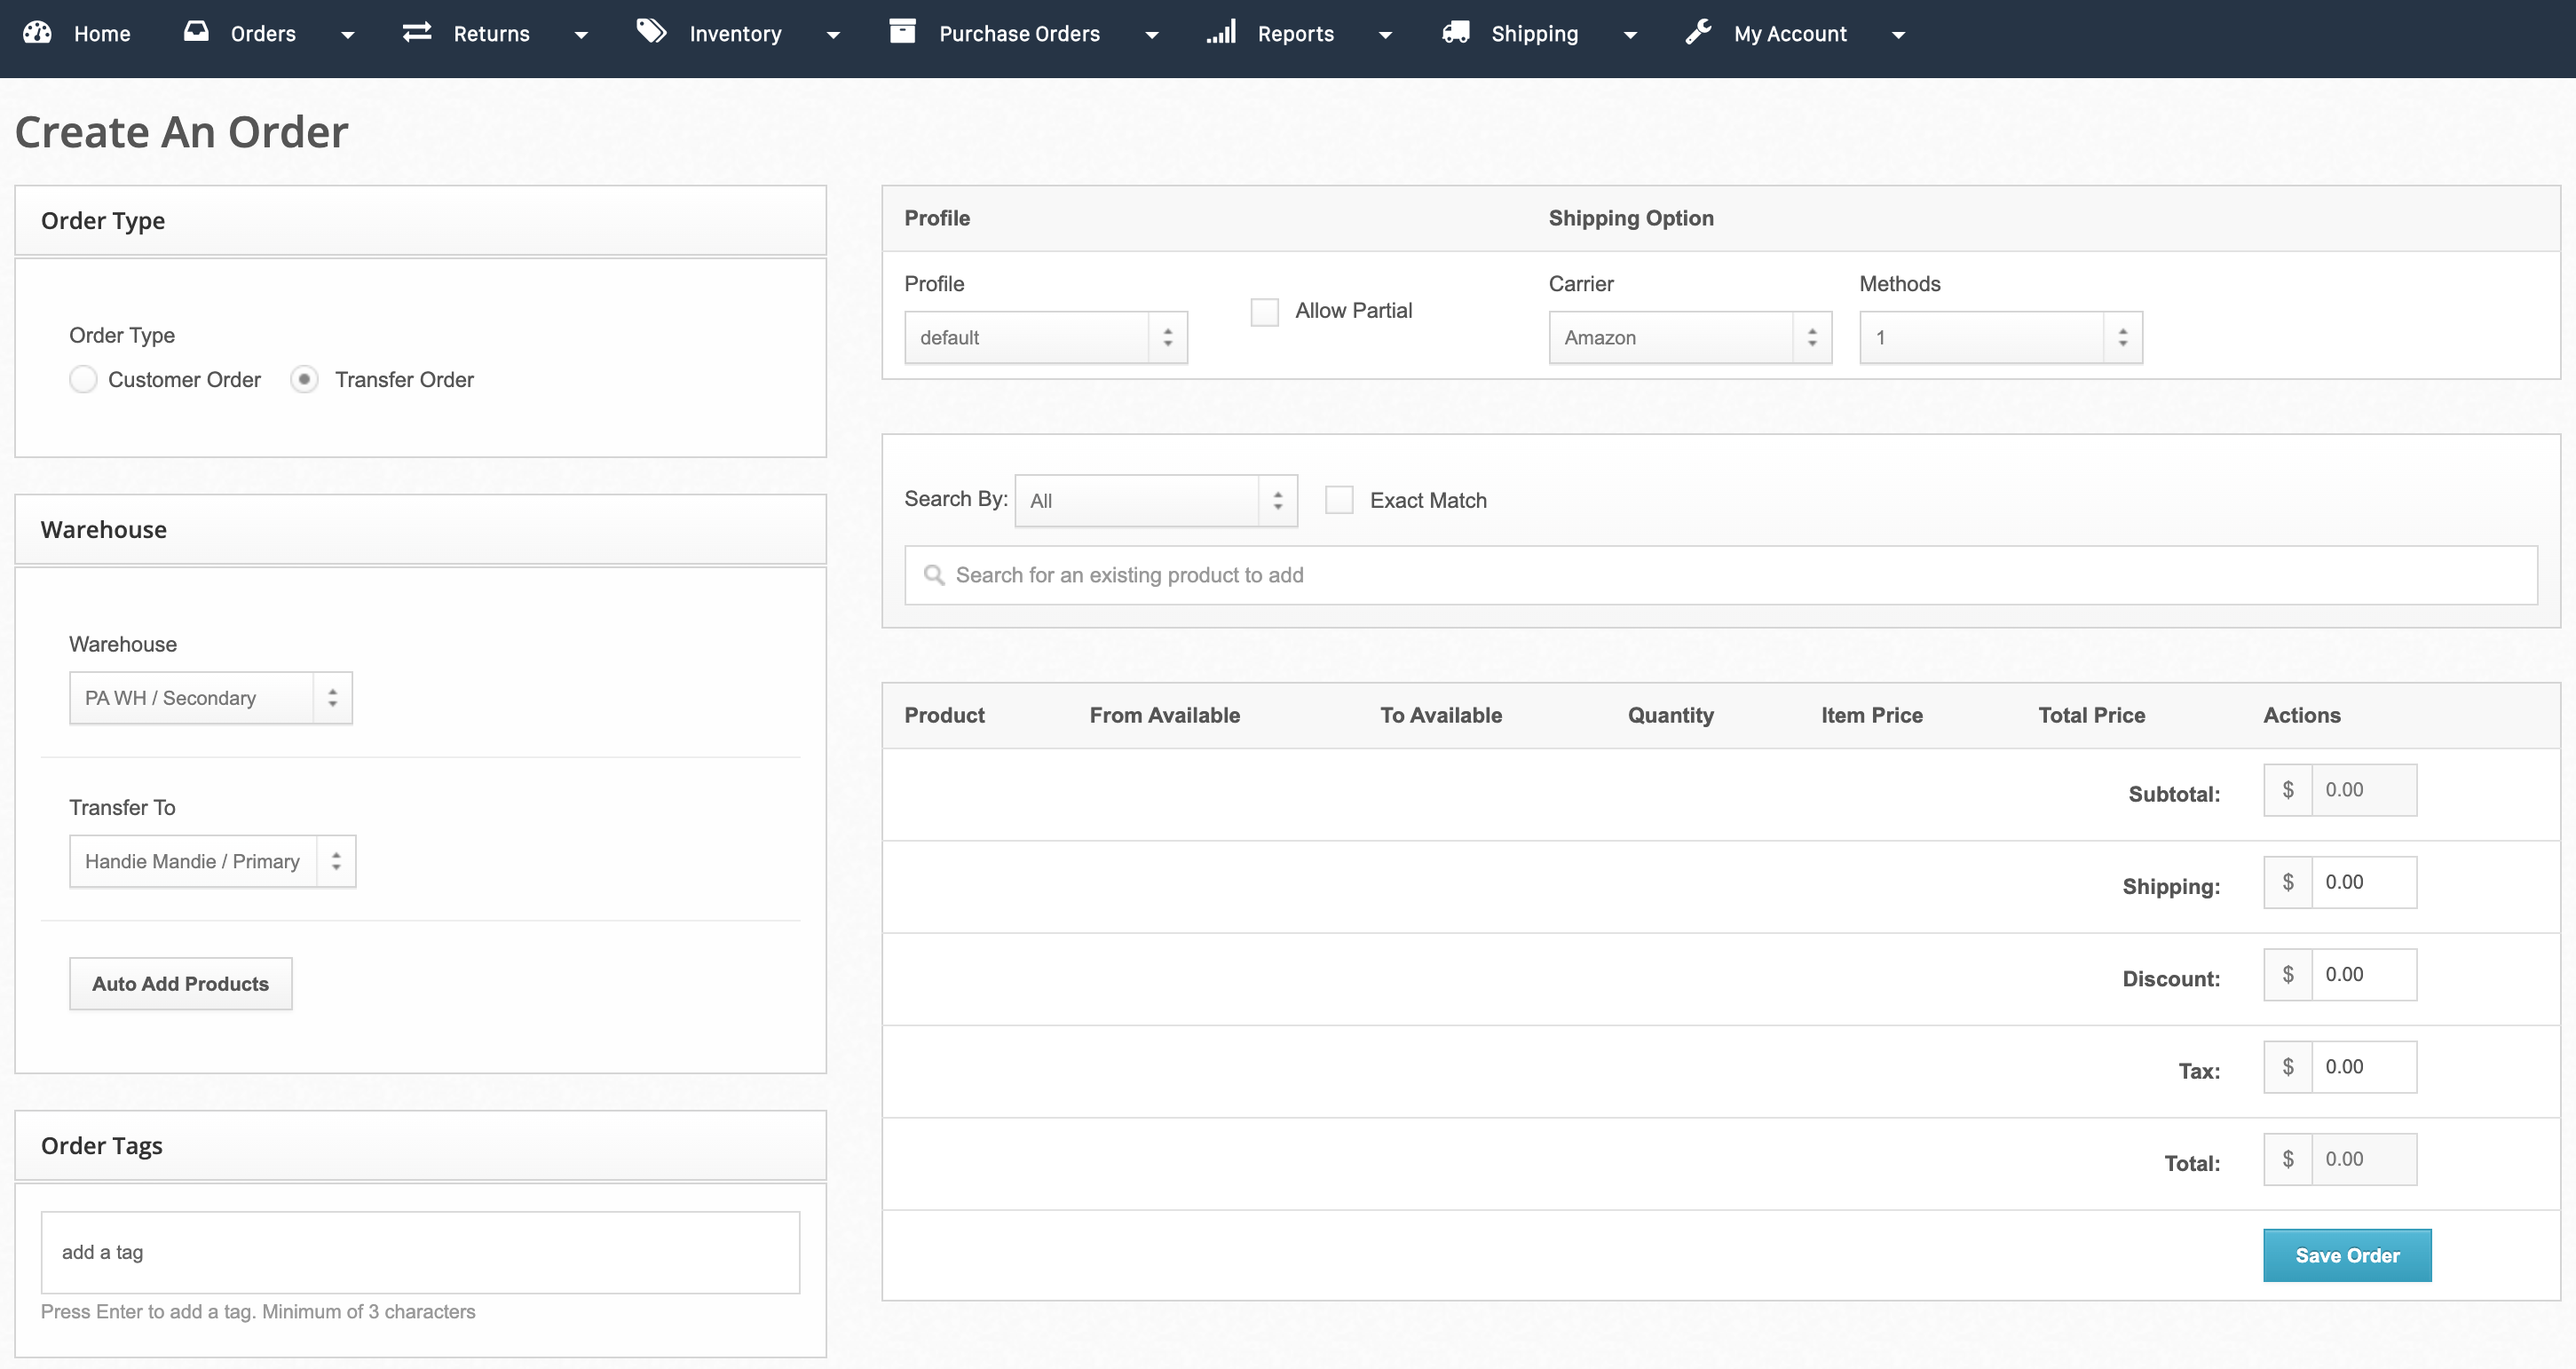This screenshot has width=2576, height=1369.
Task: Expand the Shipping menu caret
Action: (1630, 35)
